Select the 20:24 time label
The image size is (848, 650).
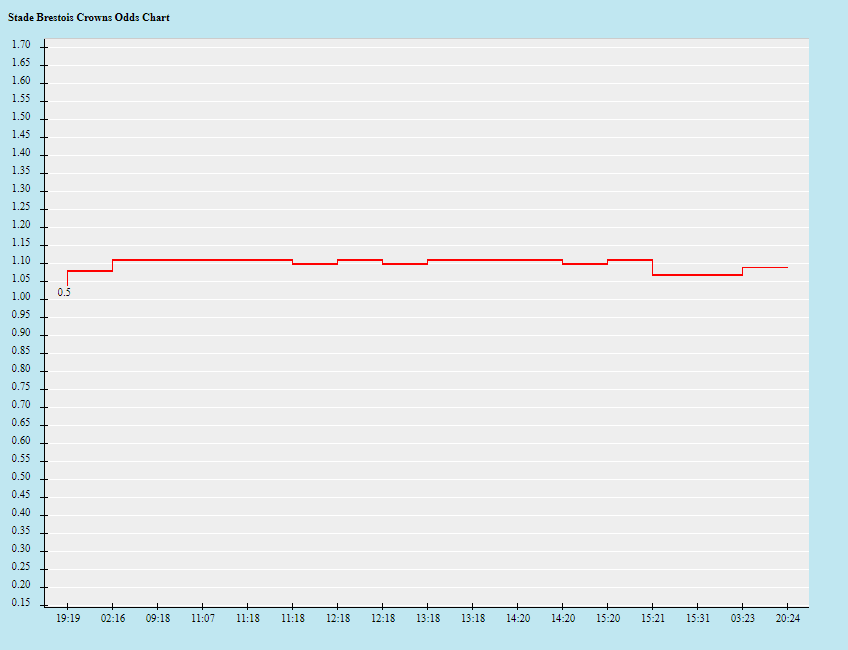(787, 619)
